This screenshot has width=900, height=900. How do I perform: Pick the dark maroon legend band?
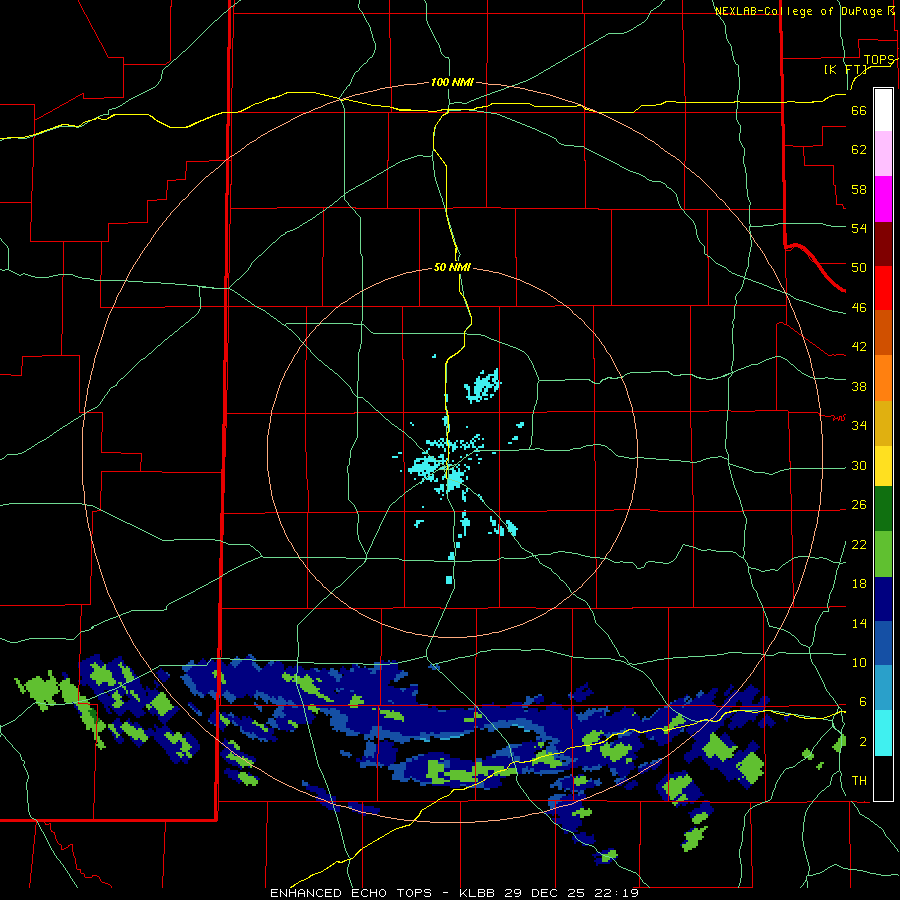click(x=883, y=244)
